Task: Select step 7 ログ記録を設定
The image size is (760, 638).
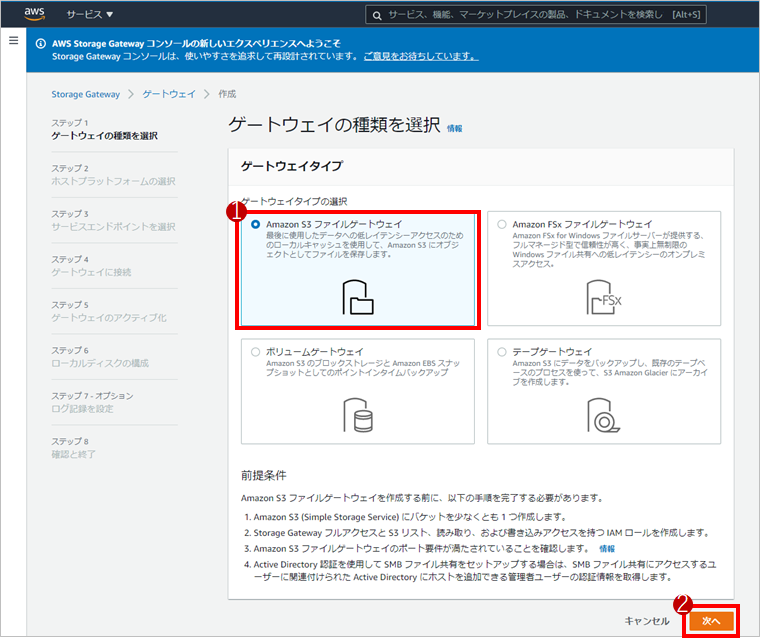Action: (82, 409)
